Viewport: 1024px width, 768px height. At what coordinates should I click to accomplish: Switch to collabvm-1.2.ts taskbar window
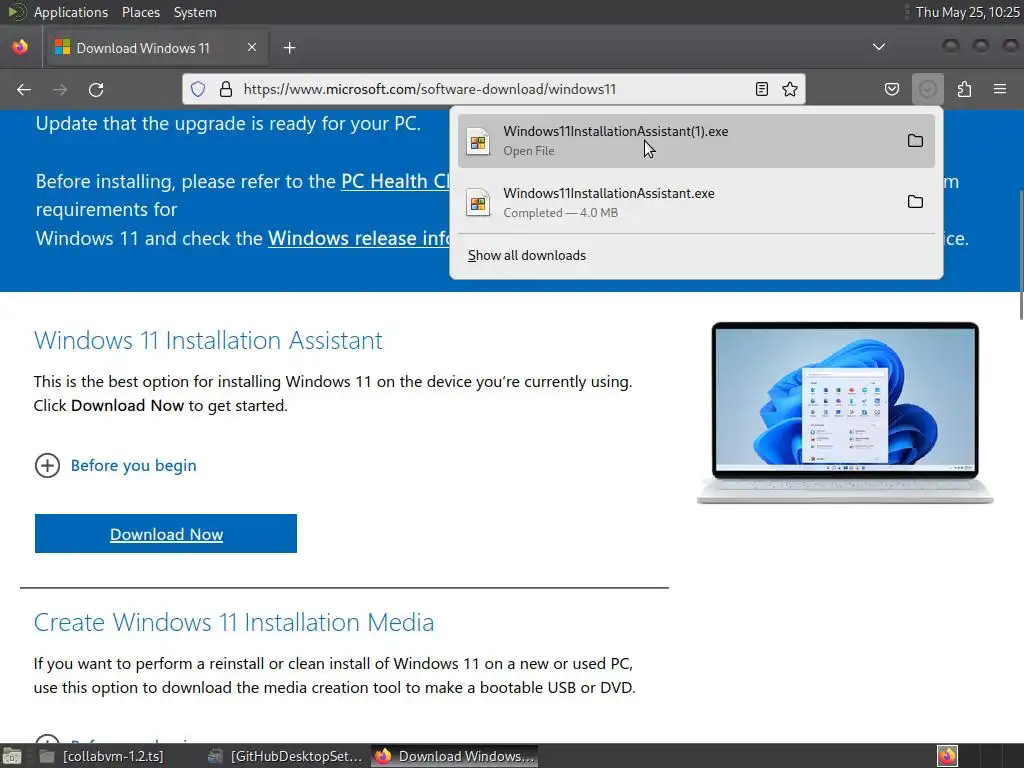[103, 756]
